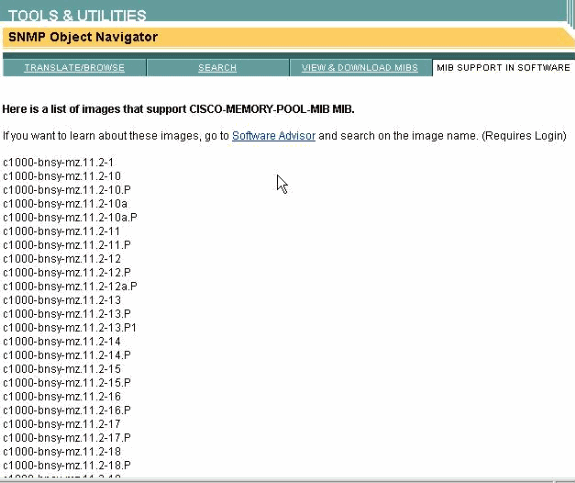Image resolution: width=575 pixels, height=483 pixels.
Task: Open the Translate/Browse tab
Action: [x=74, y=68]
